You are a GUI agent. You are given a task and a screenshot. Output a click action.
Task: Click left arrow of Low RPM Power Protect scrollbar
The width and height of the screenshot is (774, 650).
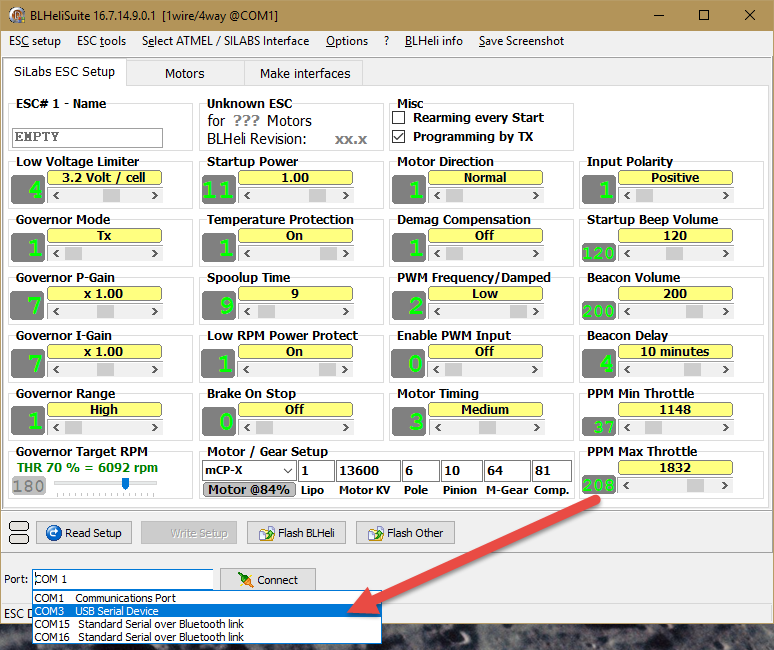pos(246,369)
